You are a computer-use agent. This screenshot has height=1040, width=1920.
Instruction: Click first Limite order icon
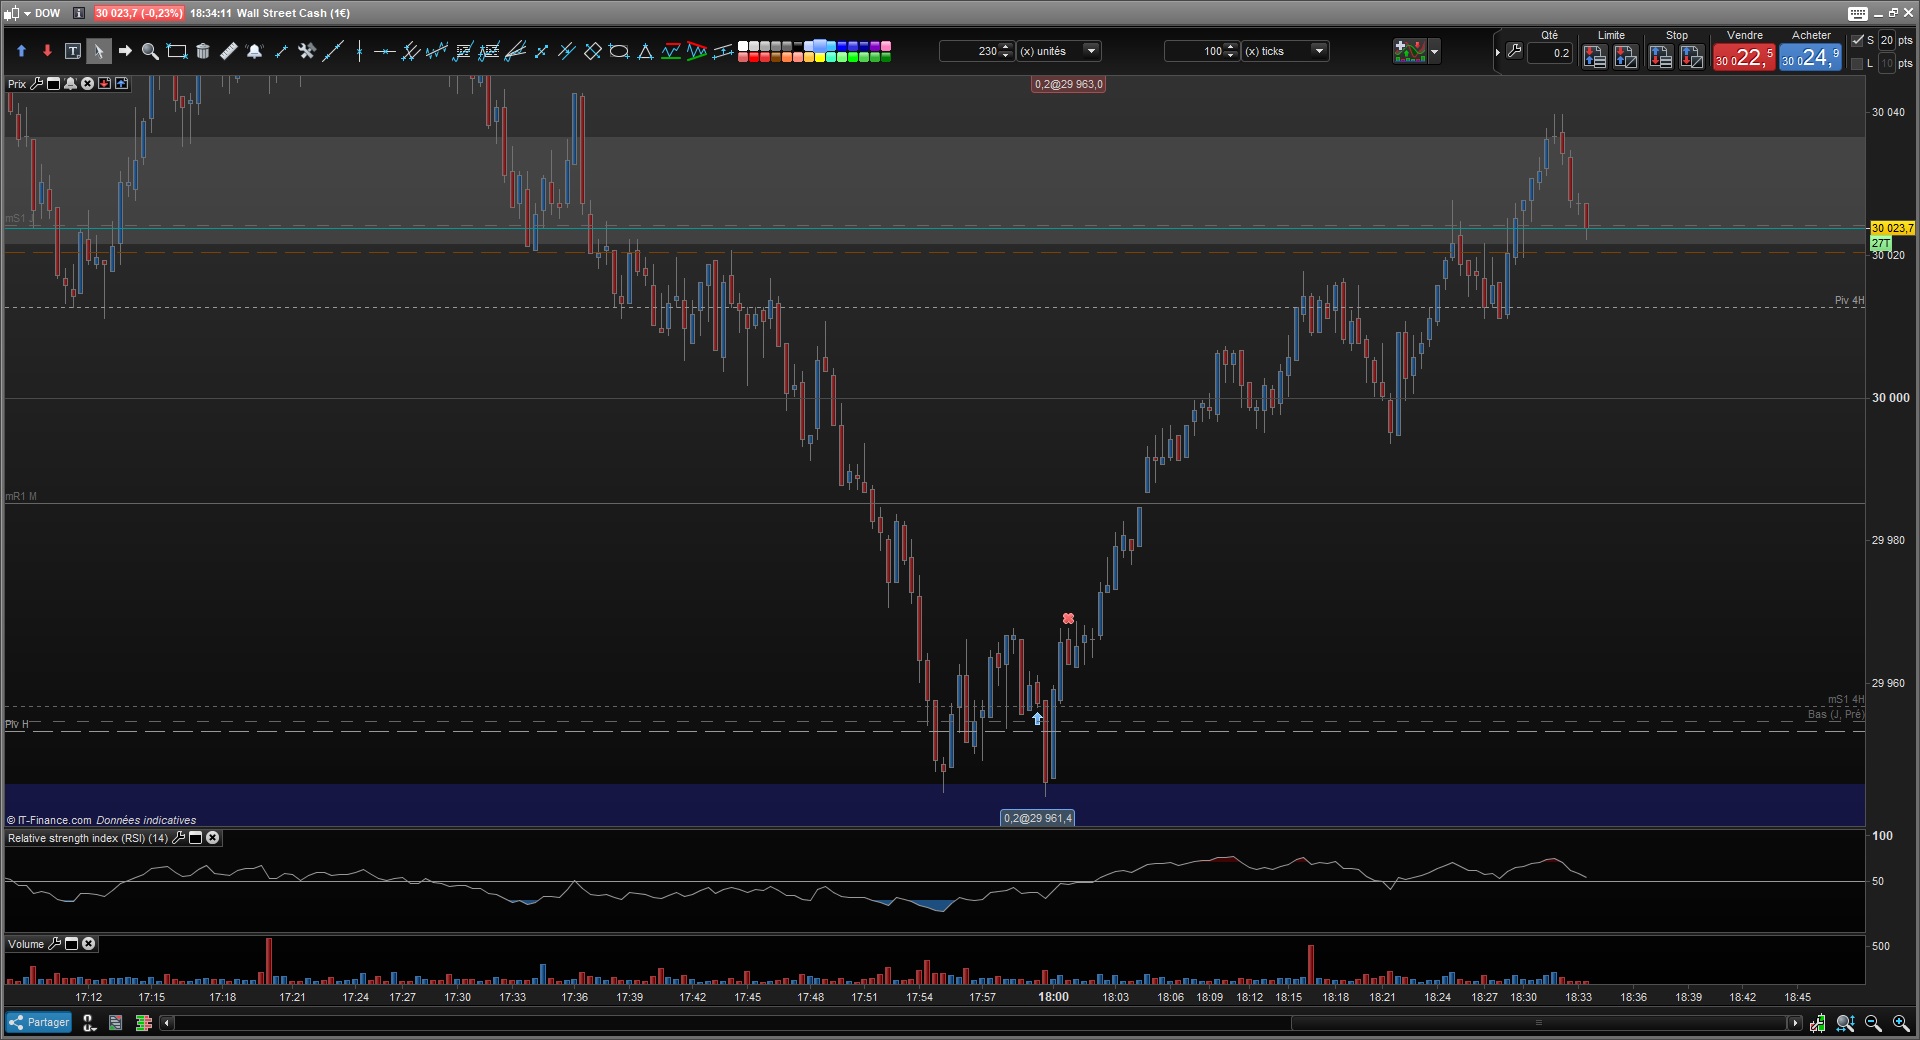pyautogui.click(x=1595, y=57)
